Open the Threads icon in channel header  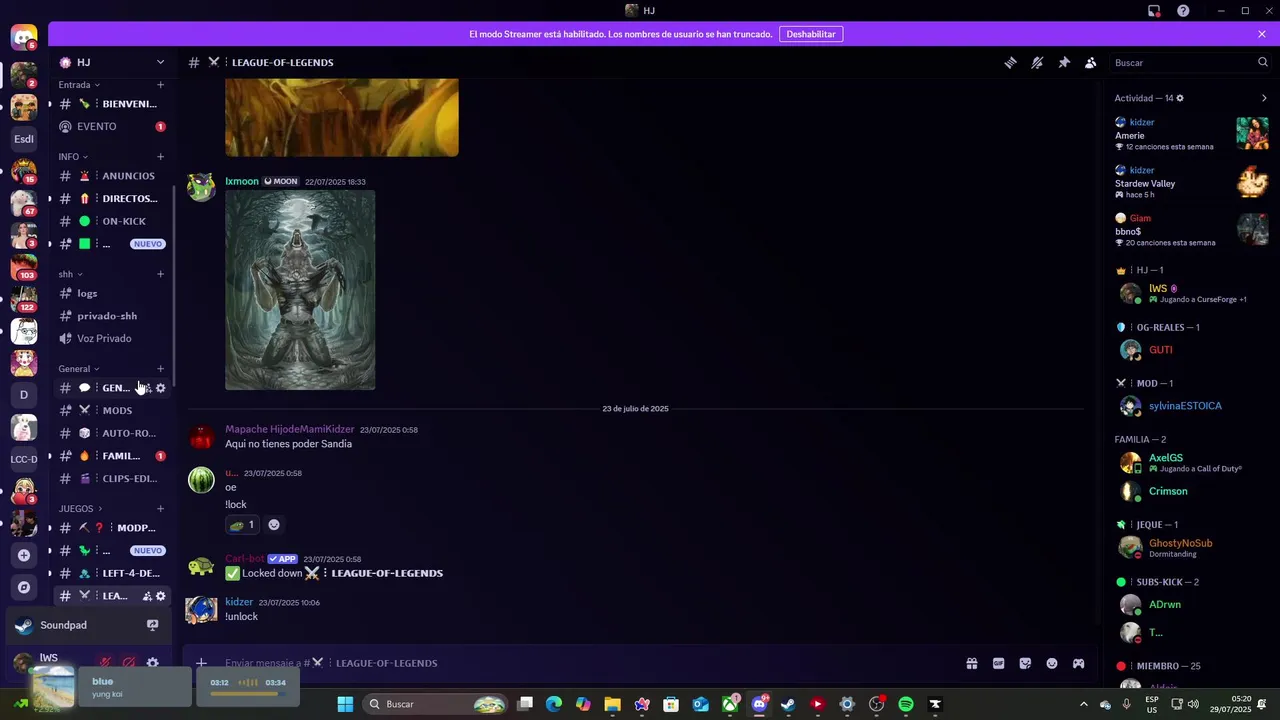(1010, 62)
